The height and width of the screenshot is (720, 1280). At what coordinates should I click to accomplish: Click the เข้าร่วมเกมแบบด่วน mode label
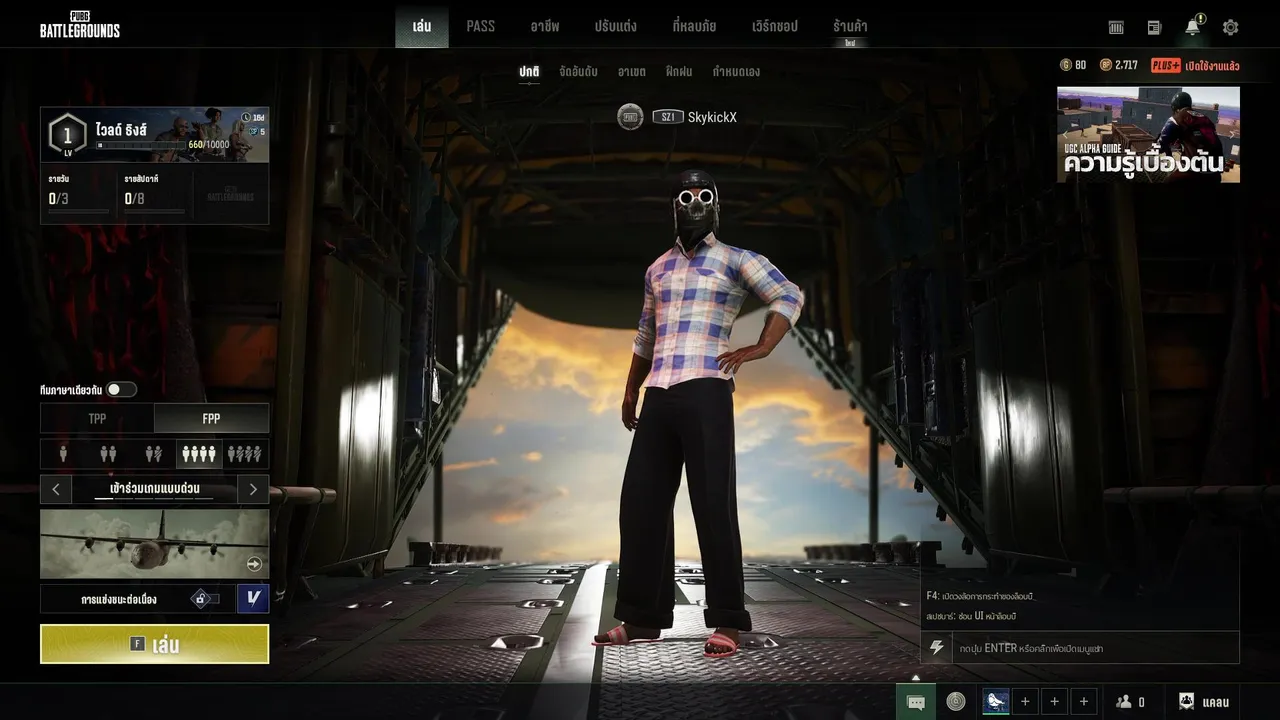tap(155, 489)
